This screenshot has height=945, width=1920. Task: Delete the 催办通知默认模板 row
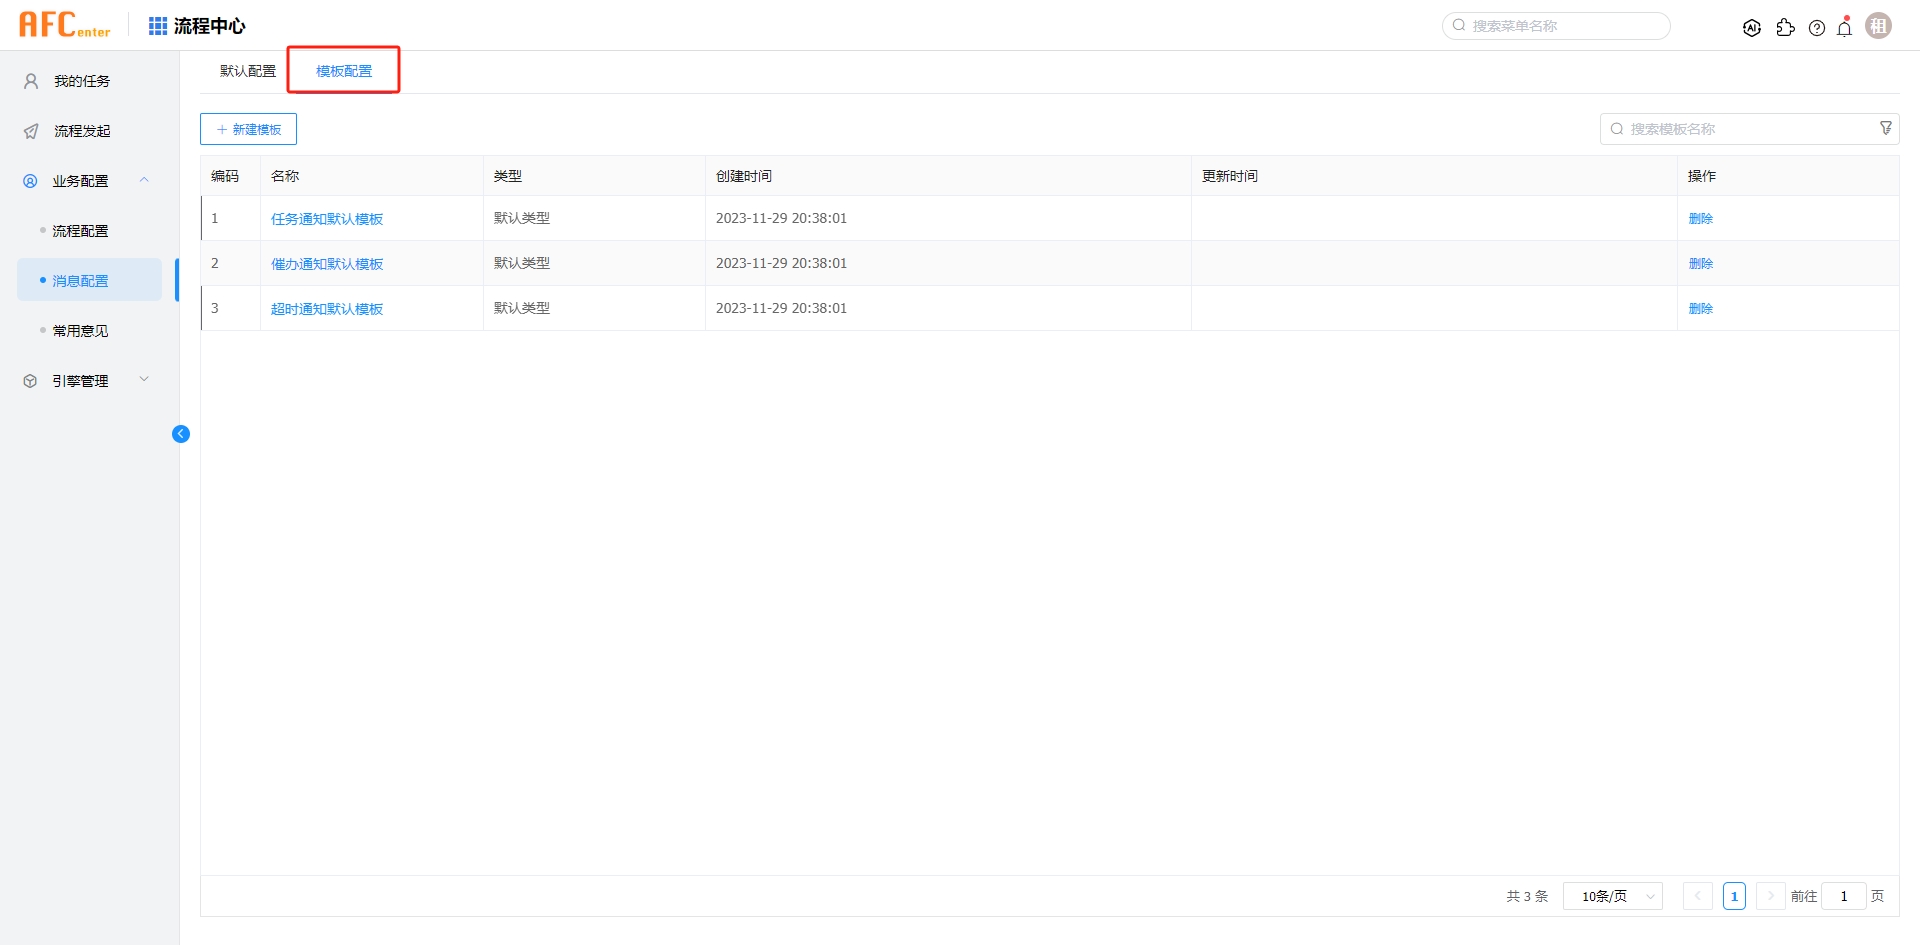pyautogui.click(x=1700, y=264)
